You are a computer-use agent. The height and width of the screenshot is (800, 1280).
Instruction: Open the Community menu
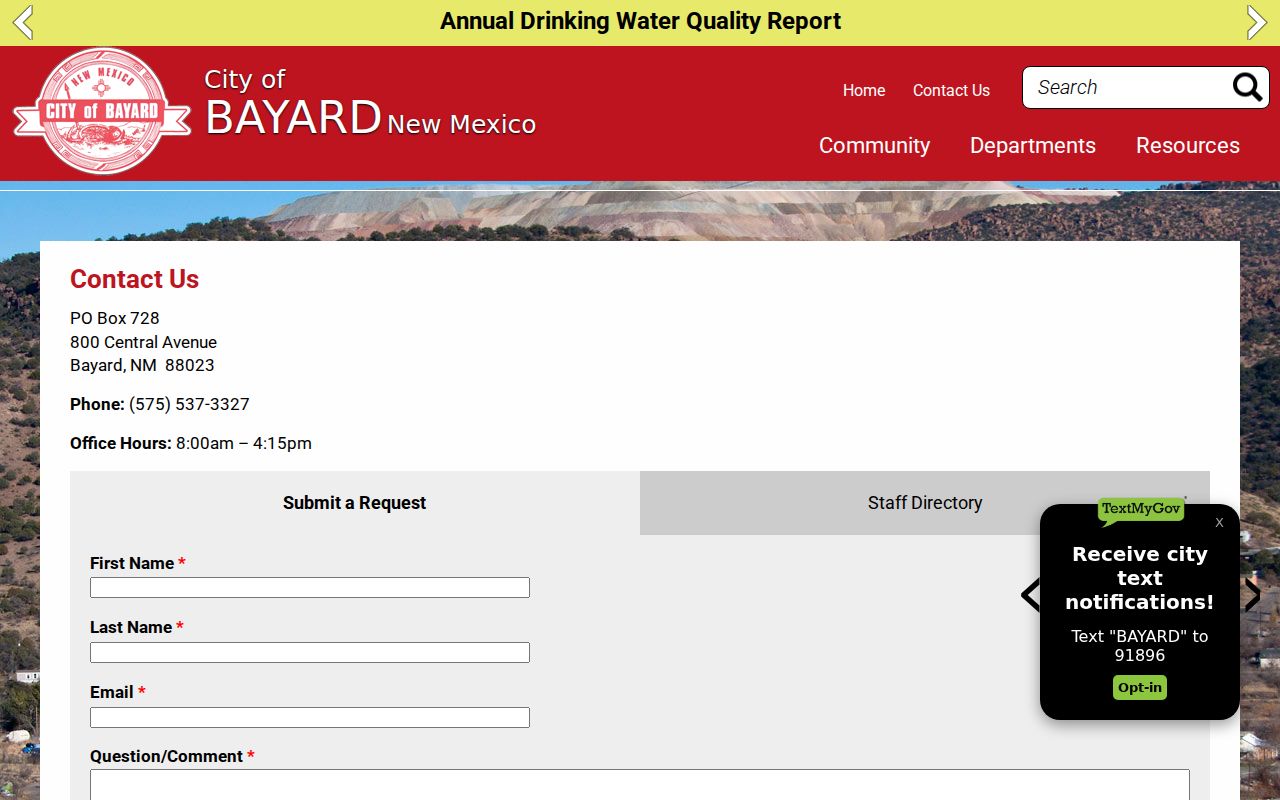coord(874,146)
